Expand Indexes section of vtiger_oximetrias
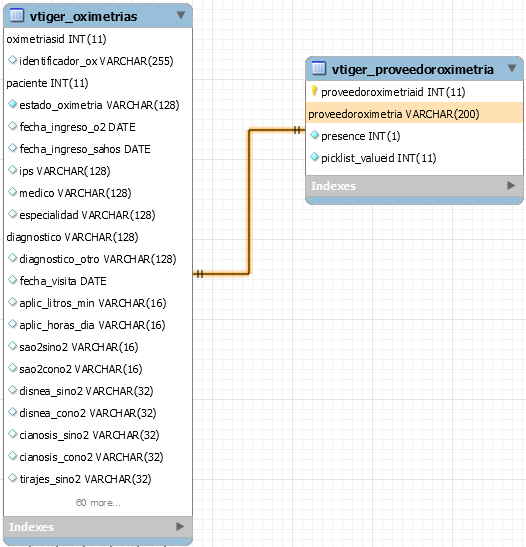This screenshot has width=526, height=547. pyautogui.click(x=180, y=526)
